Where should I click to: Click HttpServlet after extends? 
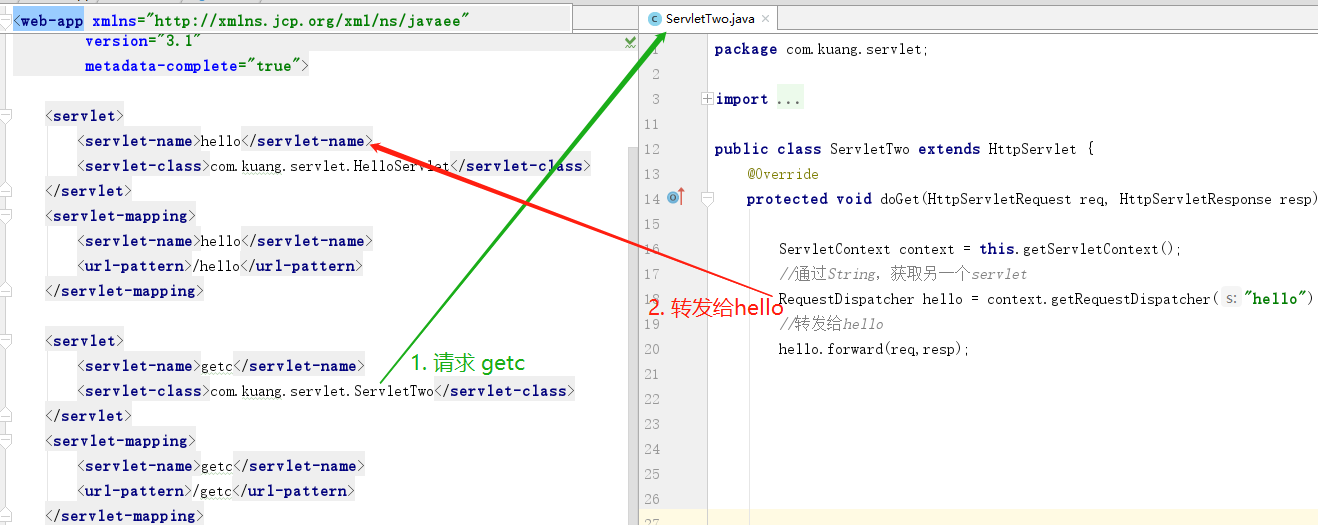(1032, 149)
